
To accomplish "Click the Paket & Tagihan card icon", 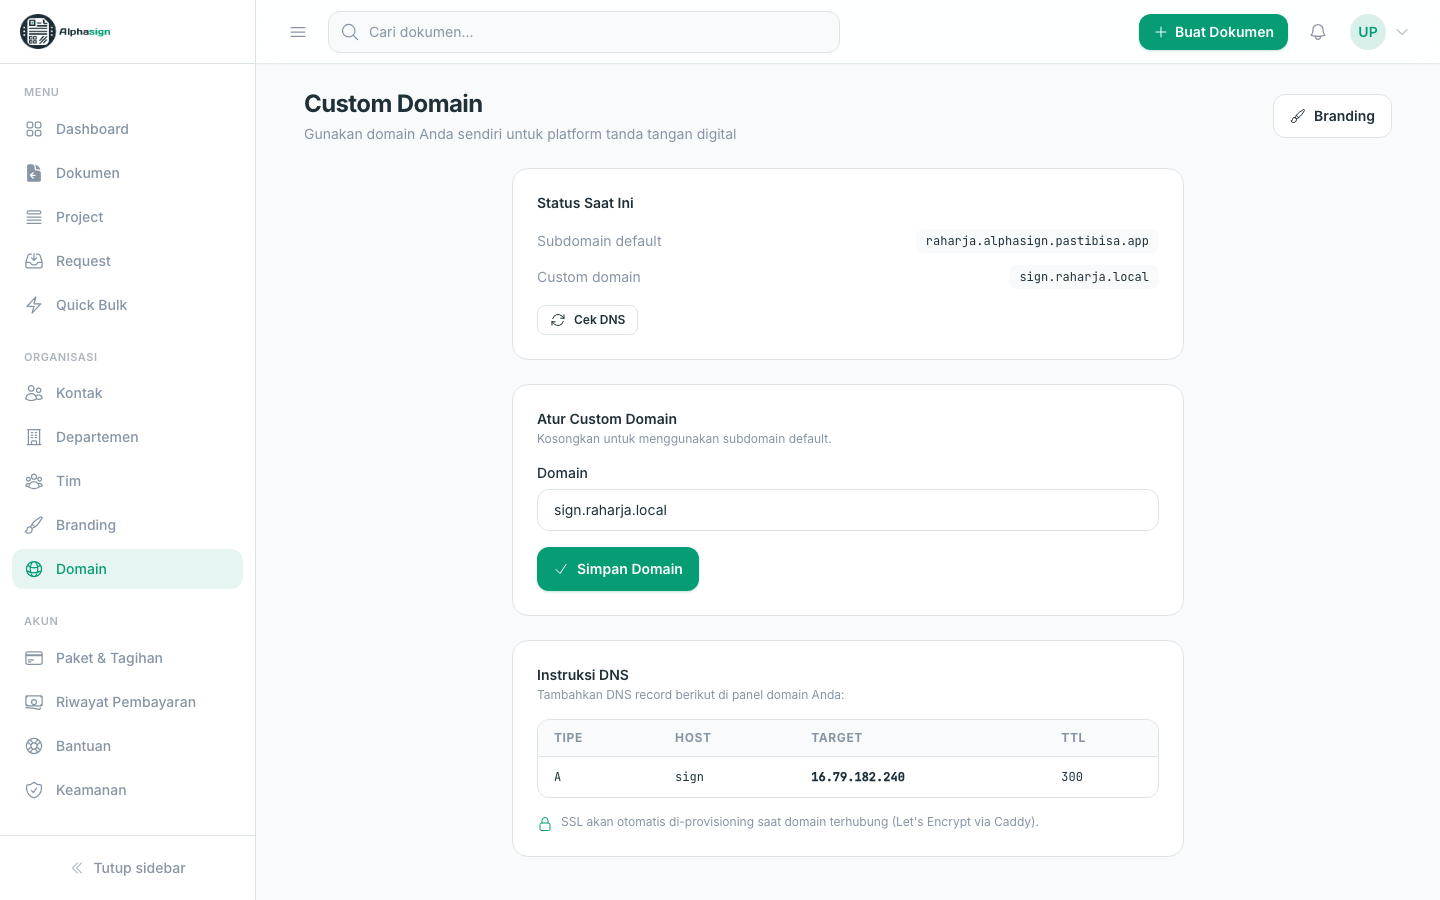I will point(34,658).
